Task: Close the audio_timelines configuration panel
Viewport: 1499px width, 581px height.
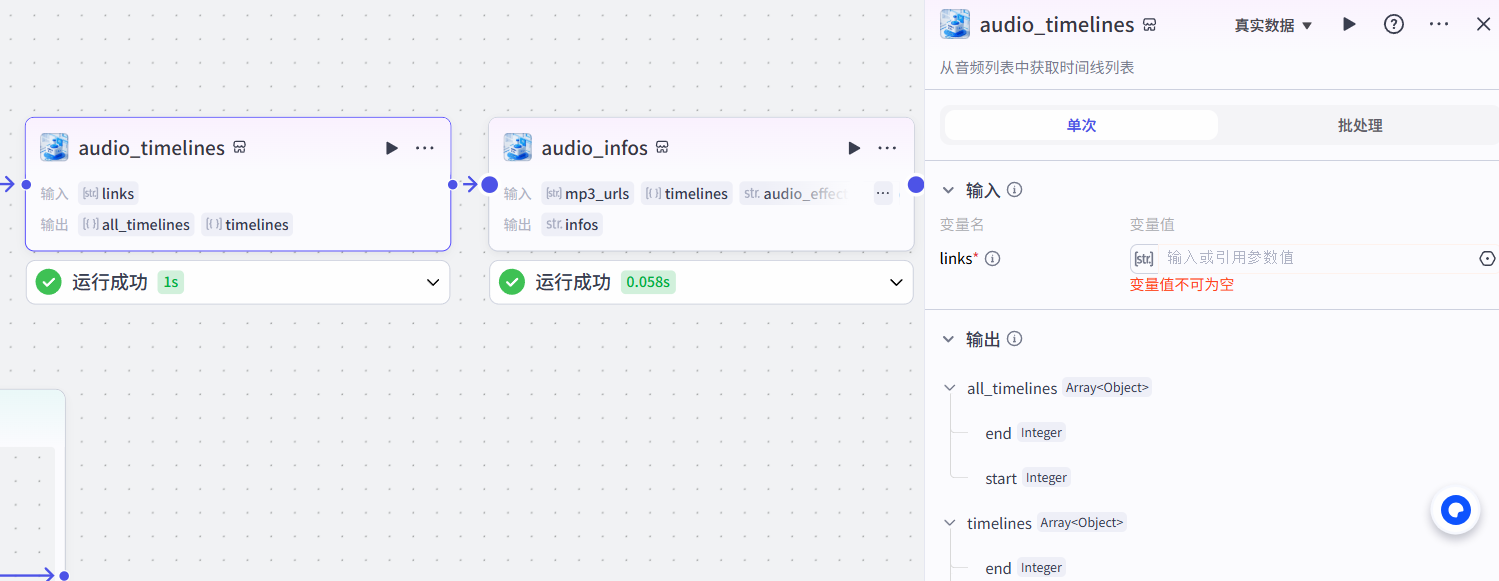Action: click(x=1483, y=25)
